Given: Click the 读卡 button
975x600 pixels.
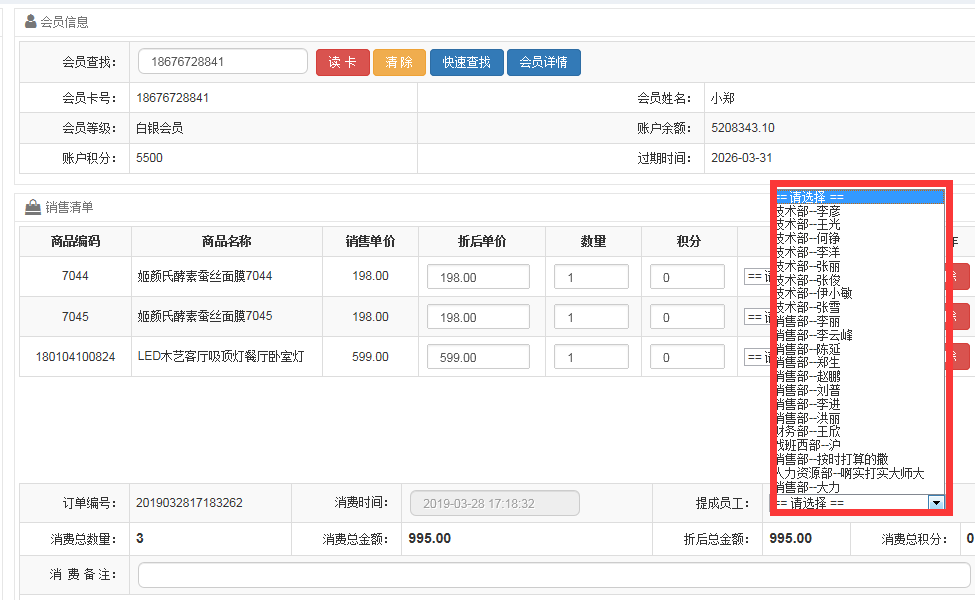Looking at the screenshot, I should coord(342,62).
